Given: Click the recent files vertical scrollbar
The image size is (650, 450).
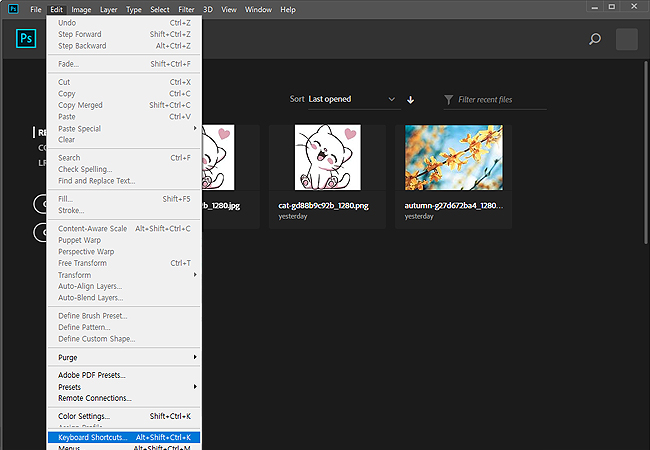Looking at the screenshot, I should tap(646, 152).
